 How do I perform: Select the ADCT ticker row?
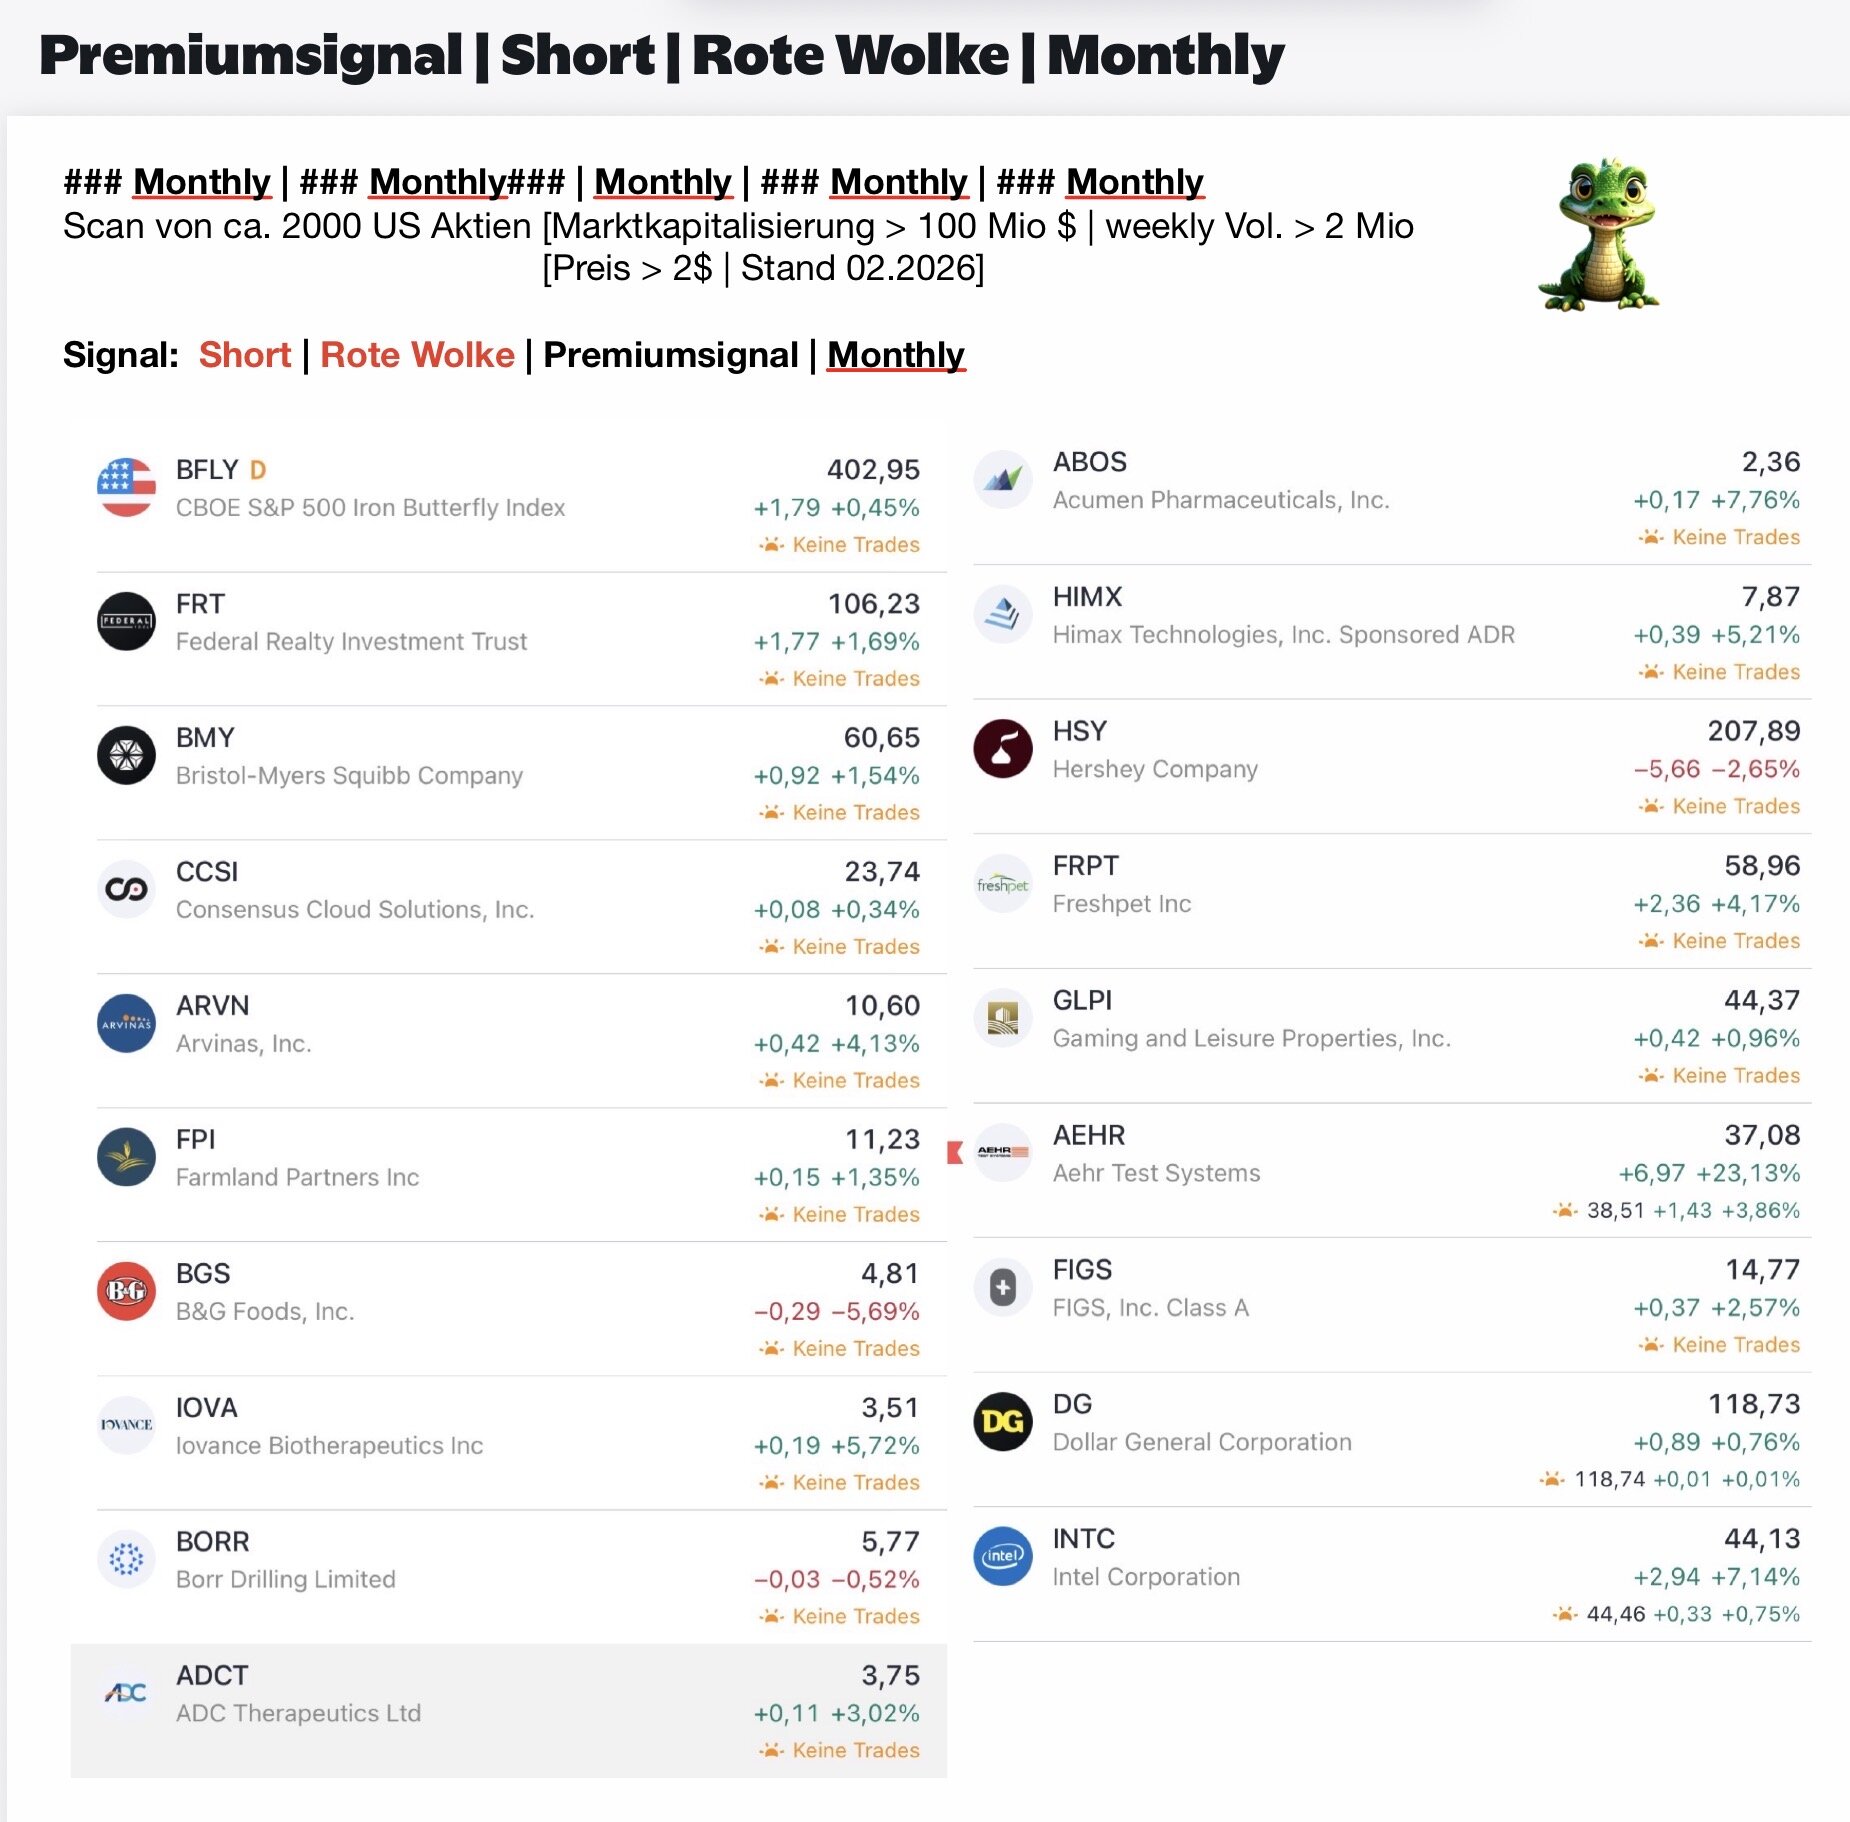point(508,1710)
